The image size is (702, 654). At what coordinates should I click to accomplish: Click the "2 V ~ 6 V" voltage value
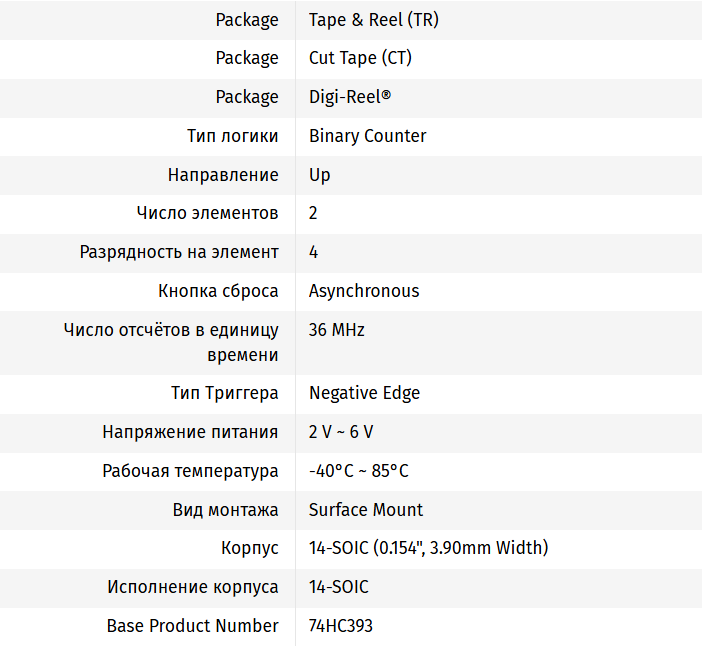pyautogui.click(x=341, y=432)
